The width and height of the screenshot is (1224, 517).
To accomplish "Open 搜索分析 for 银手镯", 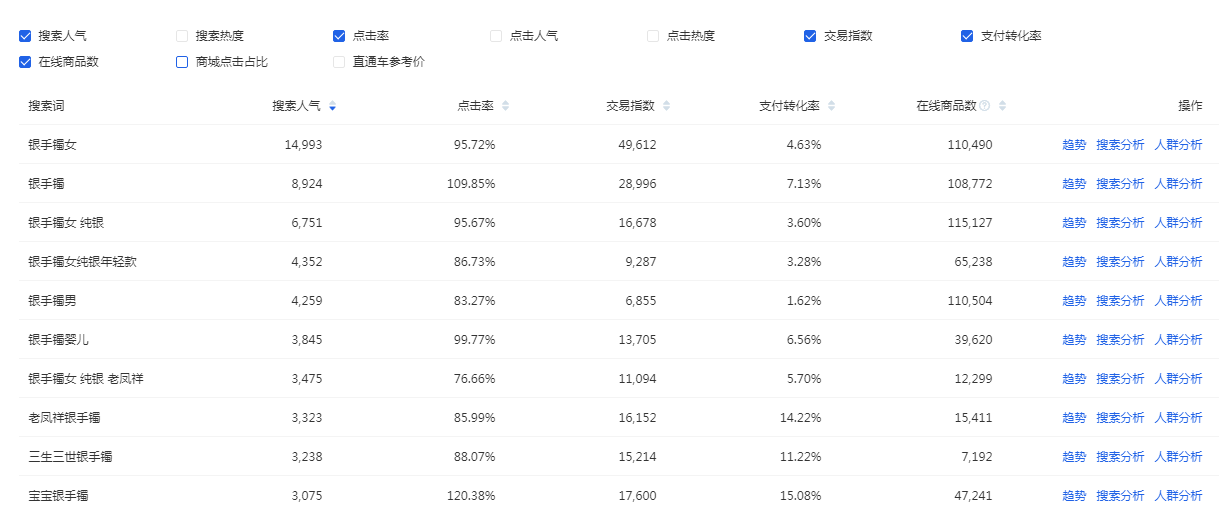I will pos(1120,184).
